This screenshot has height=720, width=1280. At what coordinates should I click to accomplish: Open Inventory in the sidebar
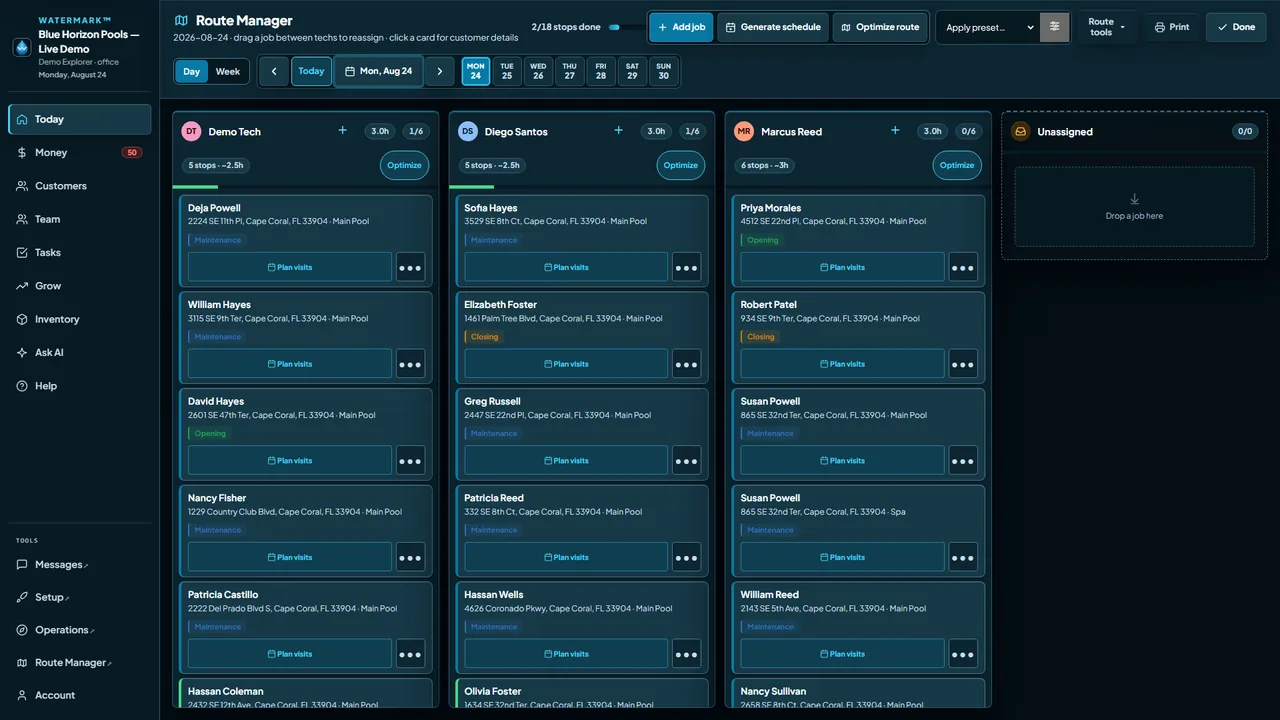click(80, 319)
